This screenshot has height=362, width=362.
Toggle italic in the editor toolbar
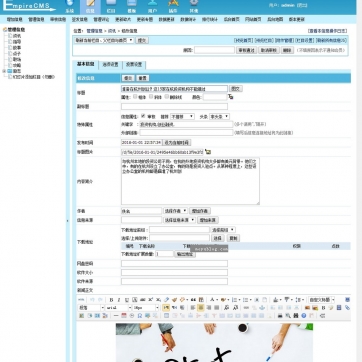(119, 300)
